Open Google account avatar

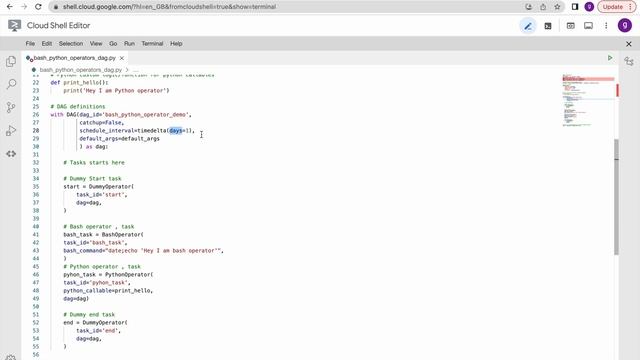coord(624,25)
